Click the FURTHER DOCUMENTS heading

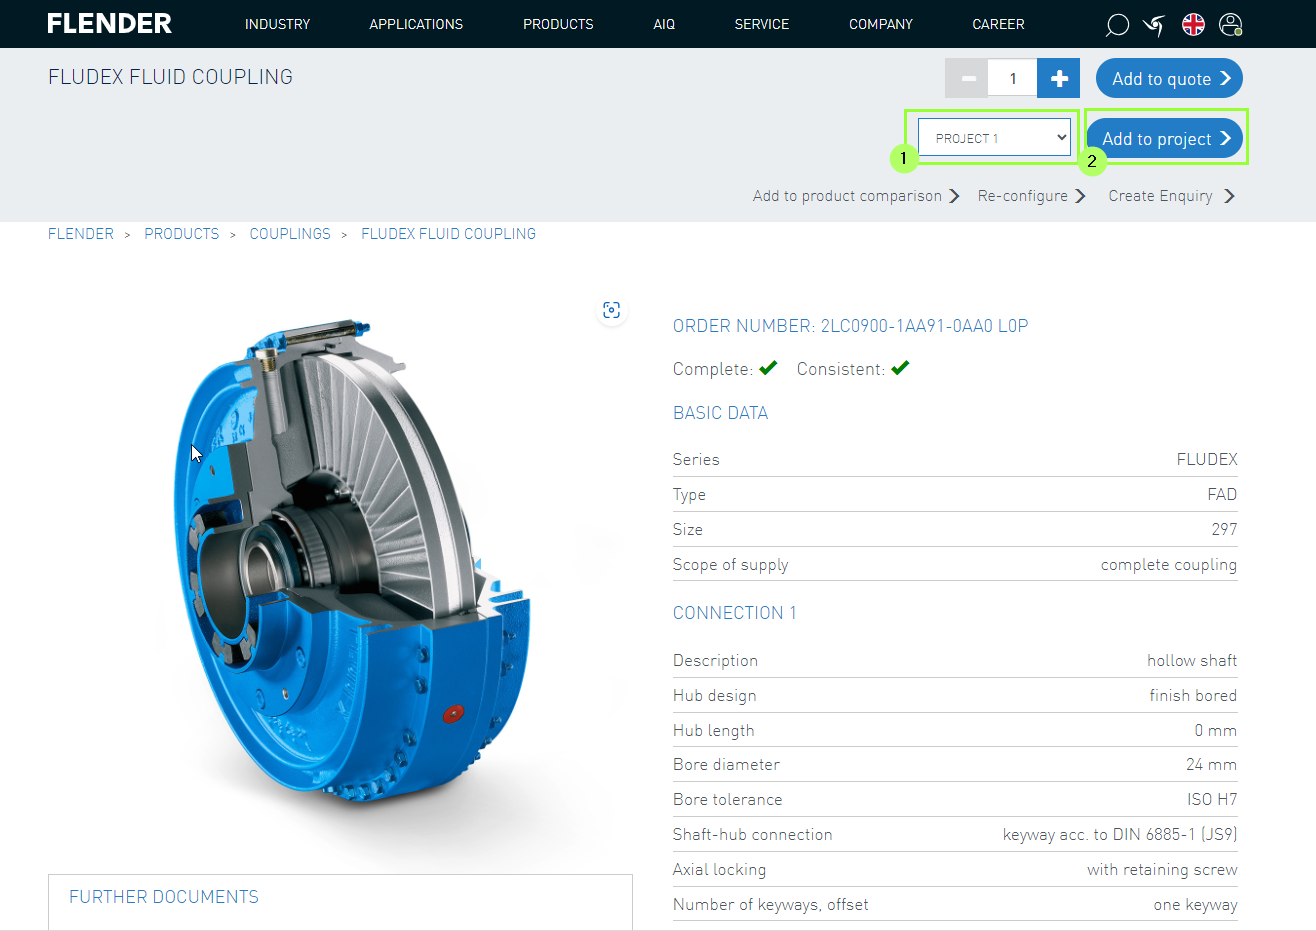coord(164,897)
